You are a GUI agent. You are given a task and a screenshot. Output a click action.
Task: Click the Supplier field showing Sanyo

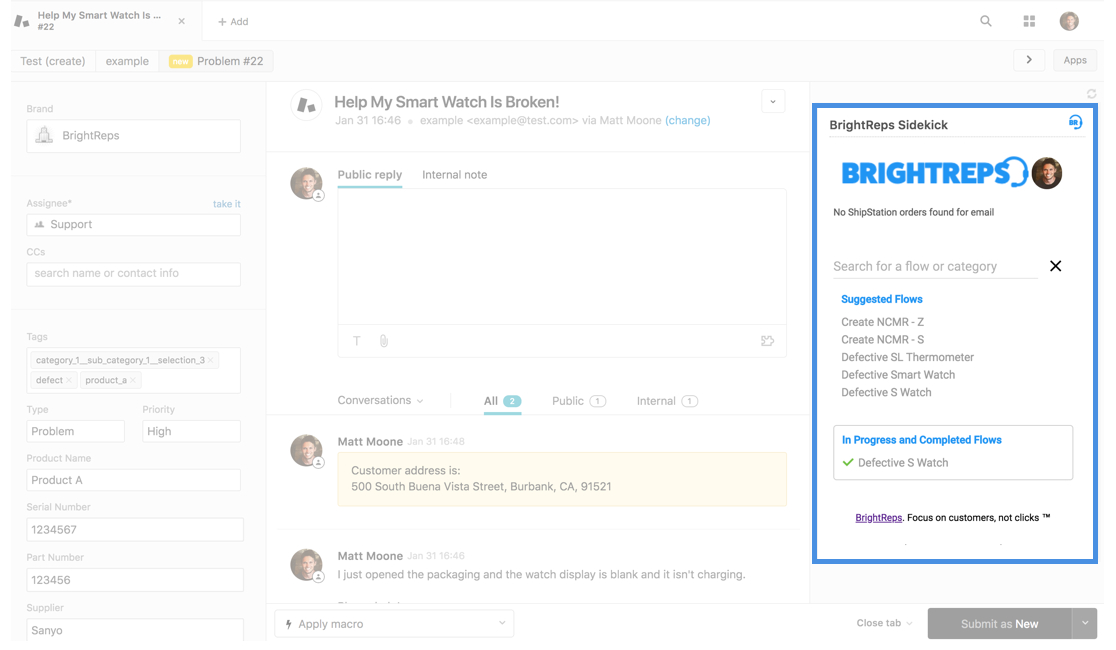[135, 630]
